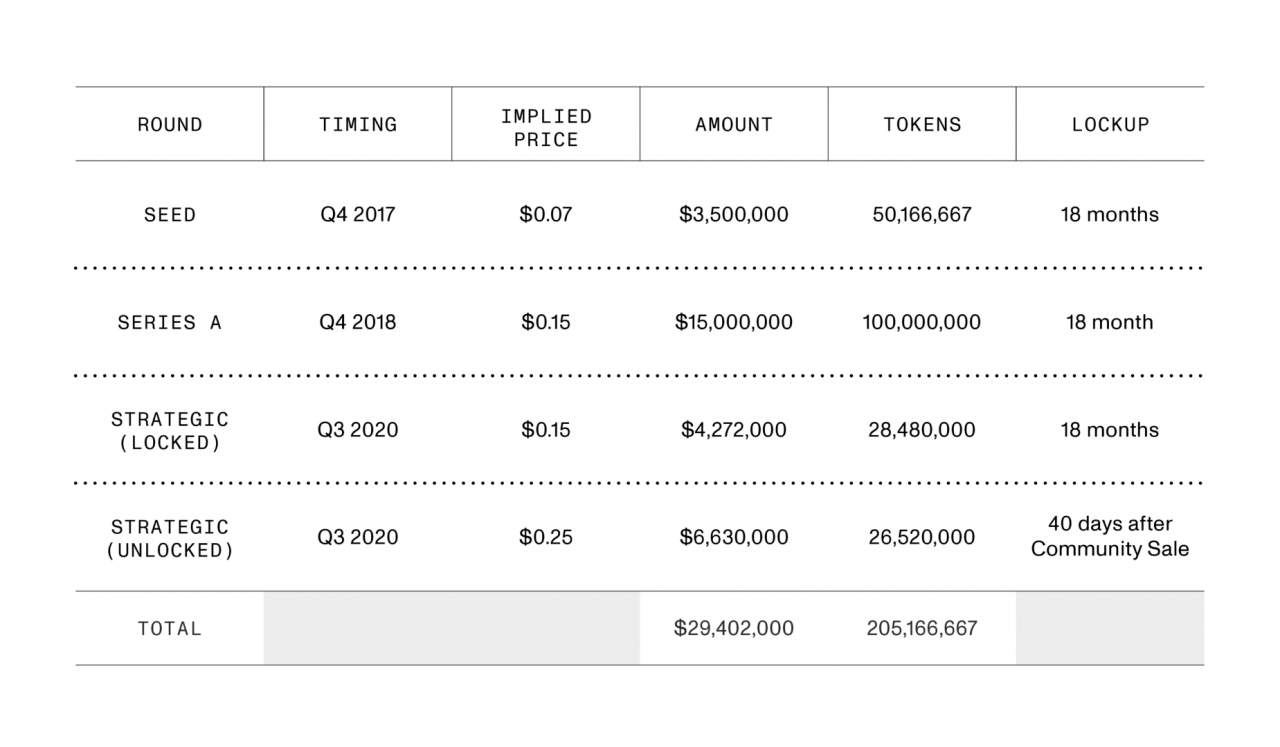The height and width of the screenshot is (747, 1280).
Task: Click the 205,166,667 total tokens
Action: point(922,629)
